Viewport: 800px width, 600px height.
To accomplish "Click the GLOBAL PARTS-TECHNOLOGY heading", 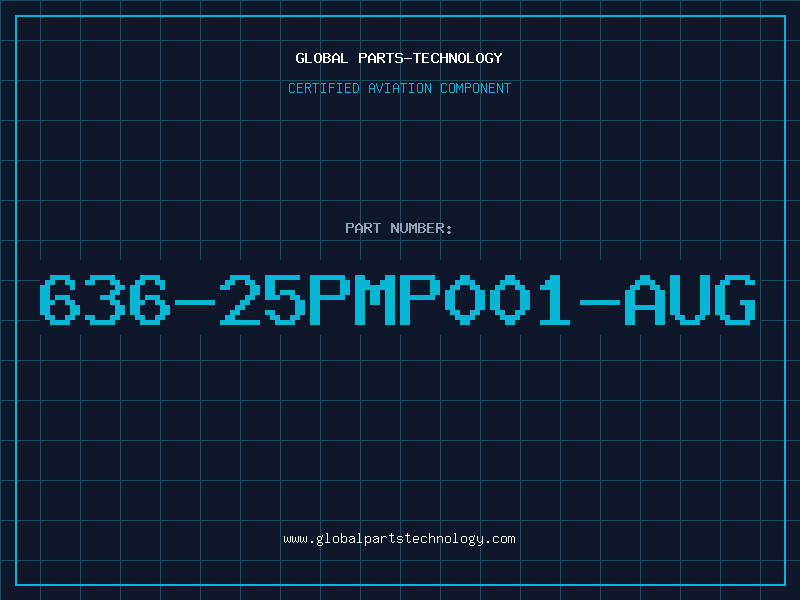I will tap(399, 58).
